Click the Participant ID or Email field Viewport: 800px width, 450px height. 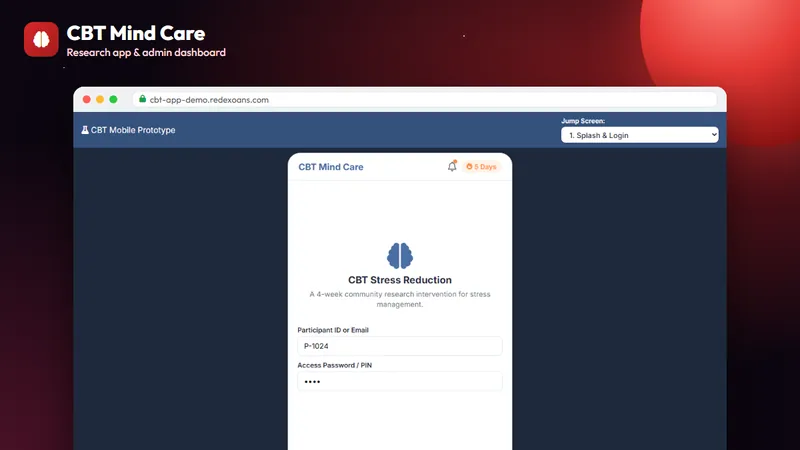tap(399, 346)
